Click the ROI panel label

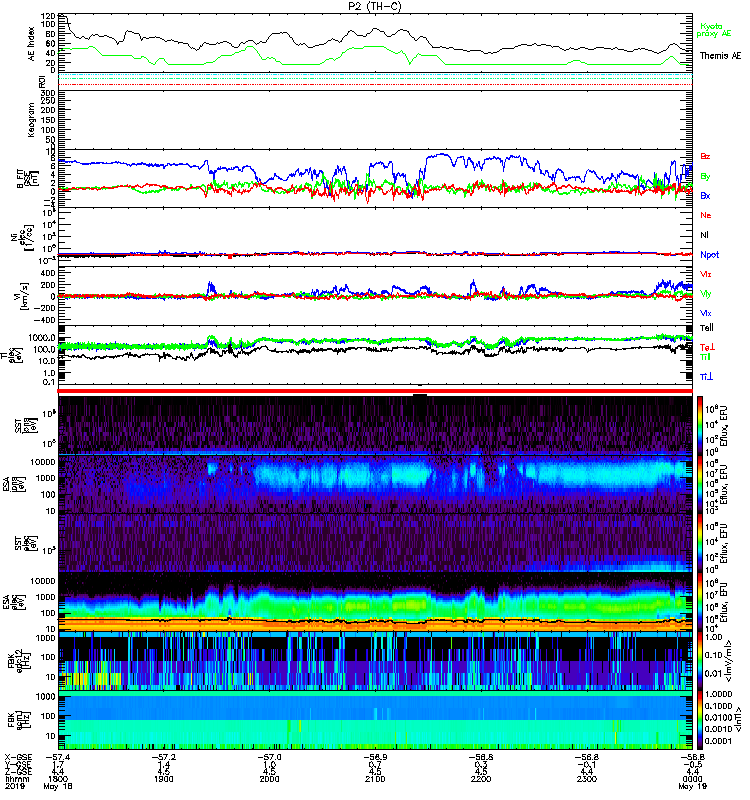tap(42, 82)
